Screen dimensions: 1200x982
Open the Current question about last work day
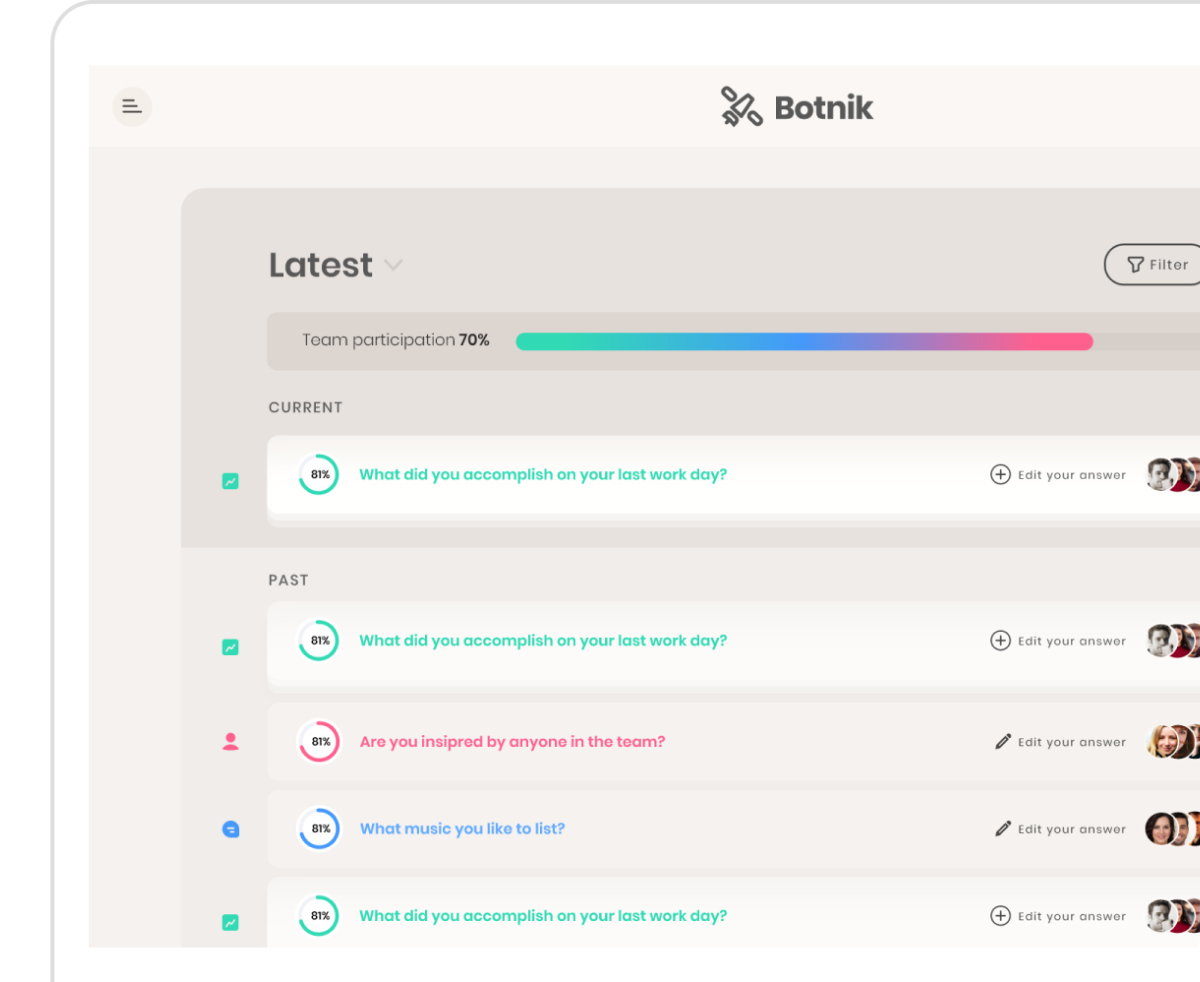tap(543, 475)
